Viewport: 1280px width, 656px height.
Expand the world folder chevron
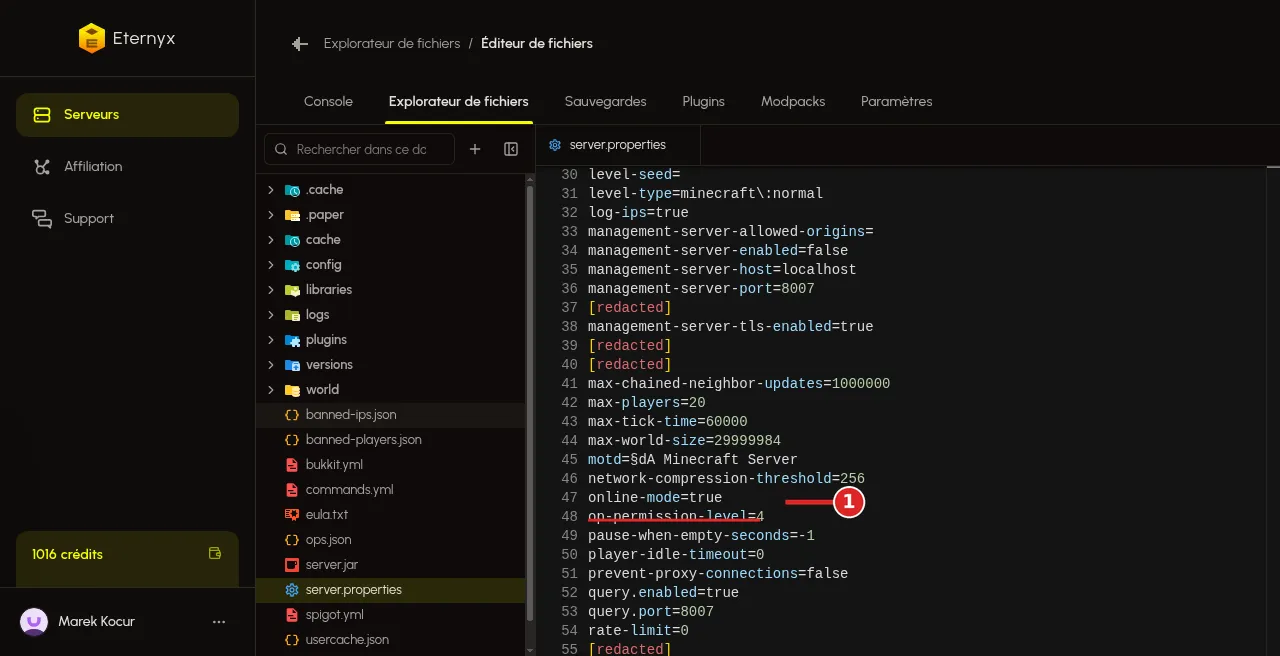pyautogui.click(x=270, y=390)
